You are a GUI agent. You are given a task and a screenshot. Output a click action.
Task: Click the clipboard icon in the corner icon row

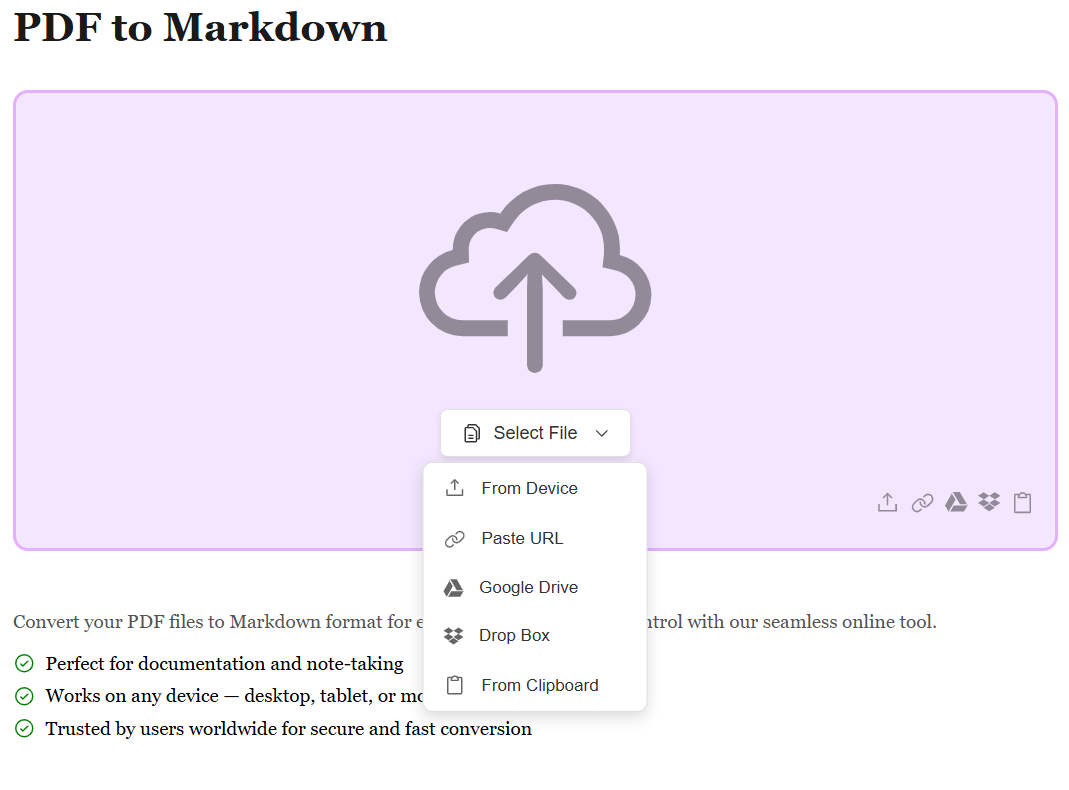pos(1022,502)
